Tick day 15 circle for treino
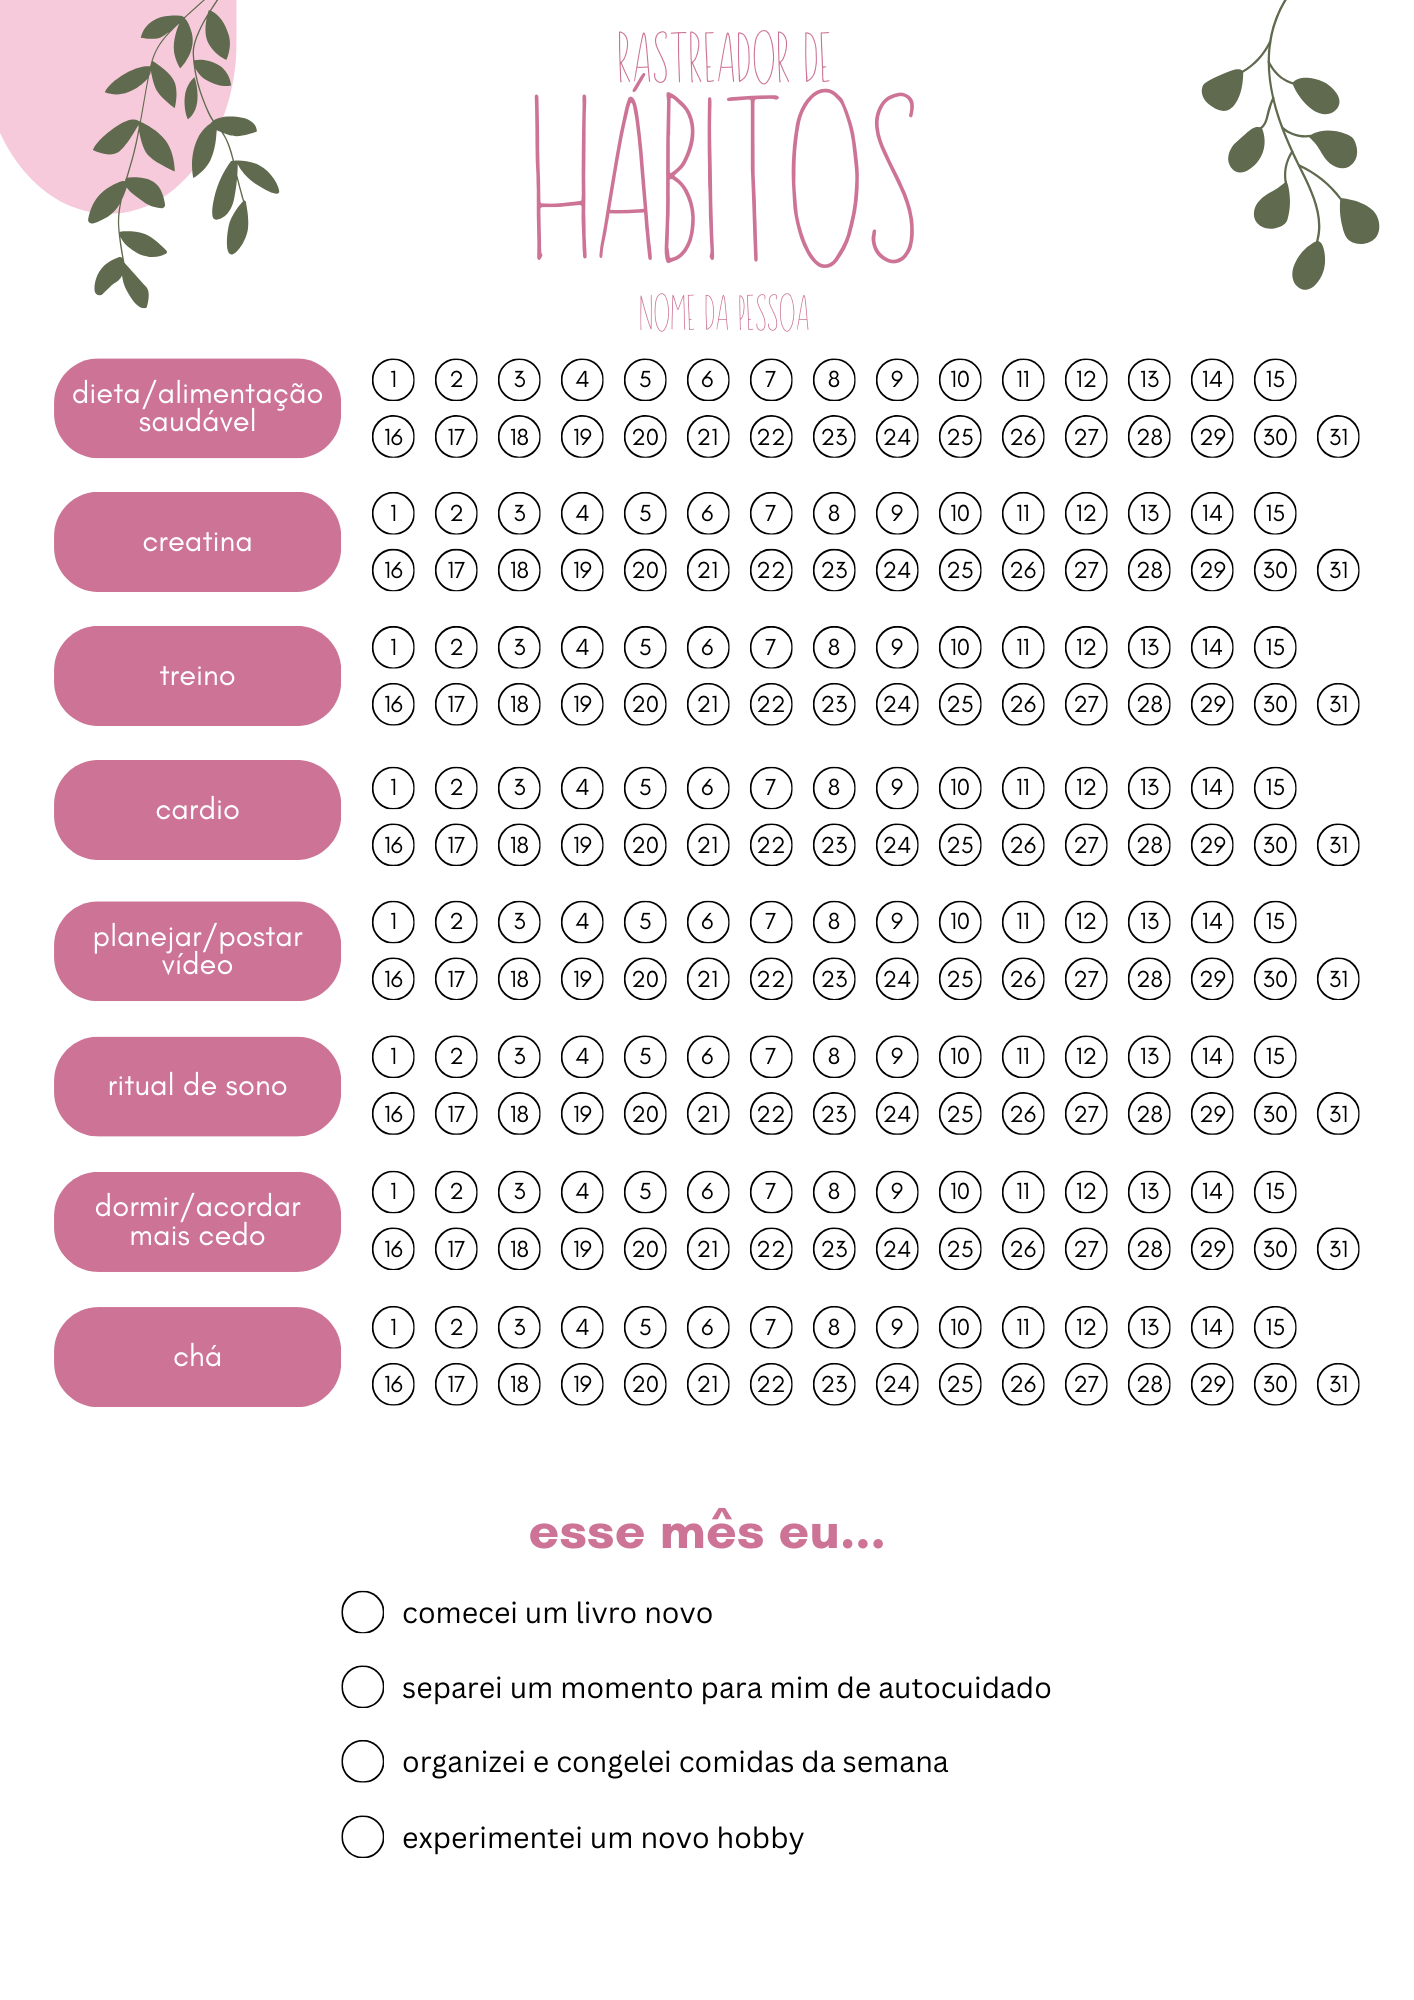This screenshot has width=1414, height=2000. pos(1275,648)
